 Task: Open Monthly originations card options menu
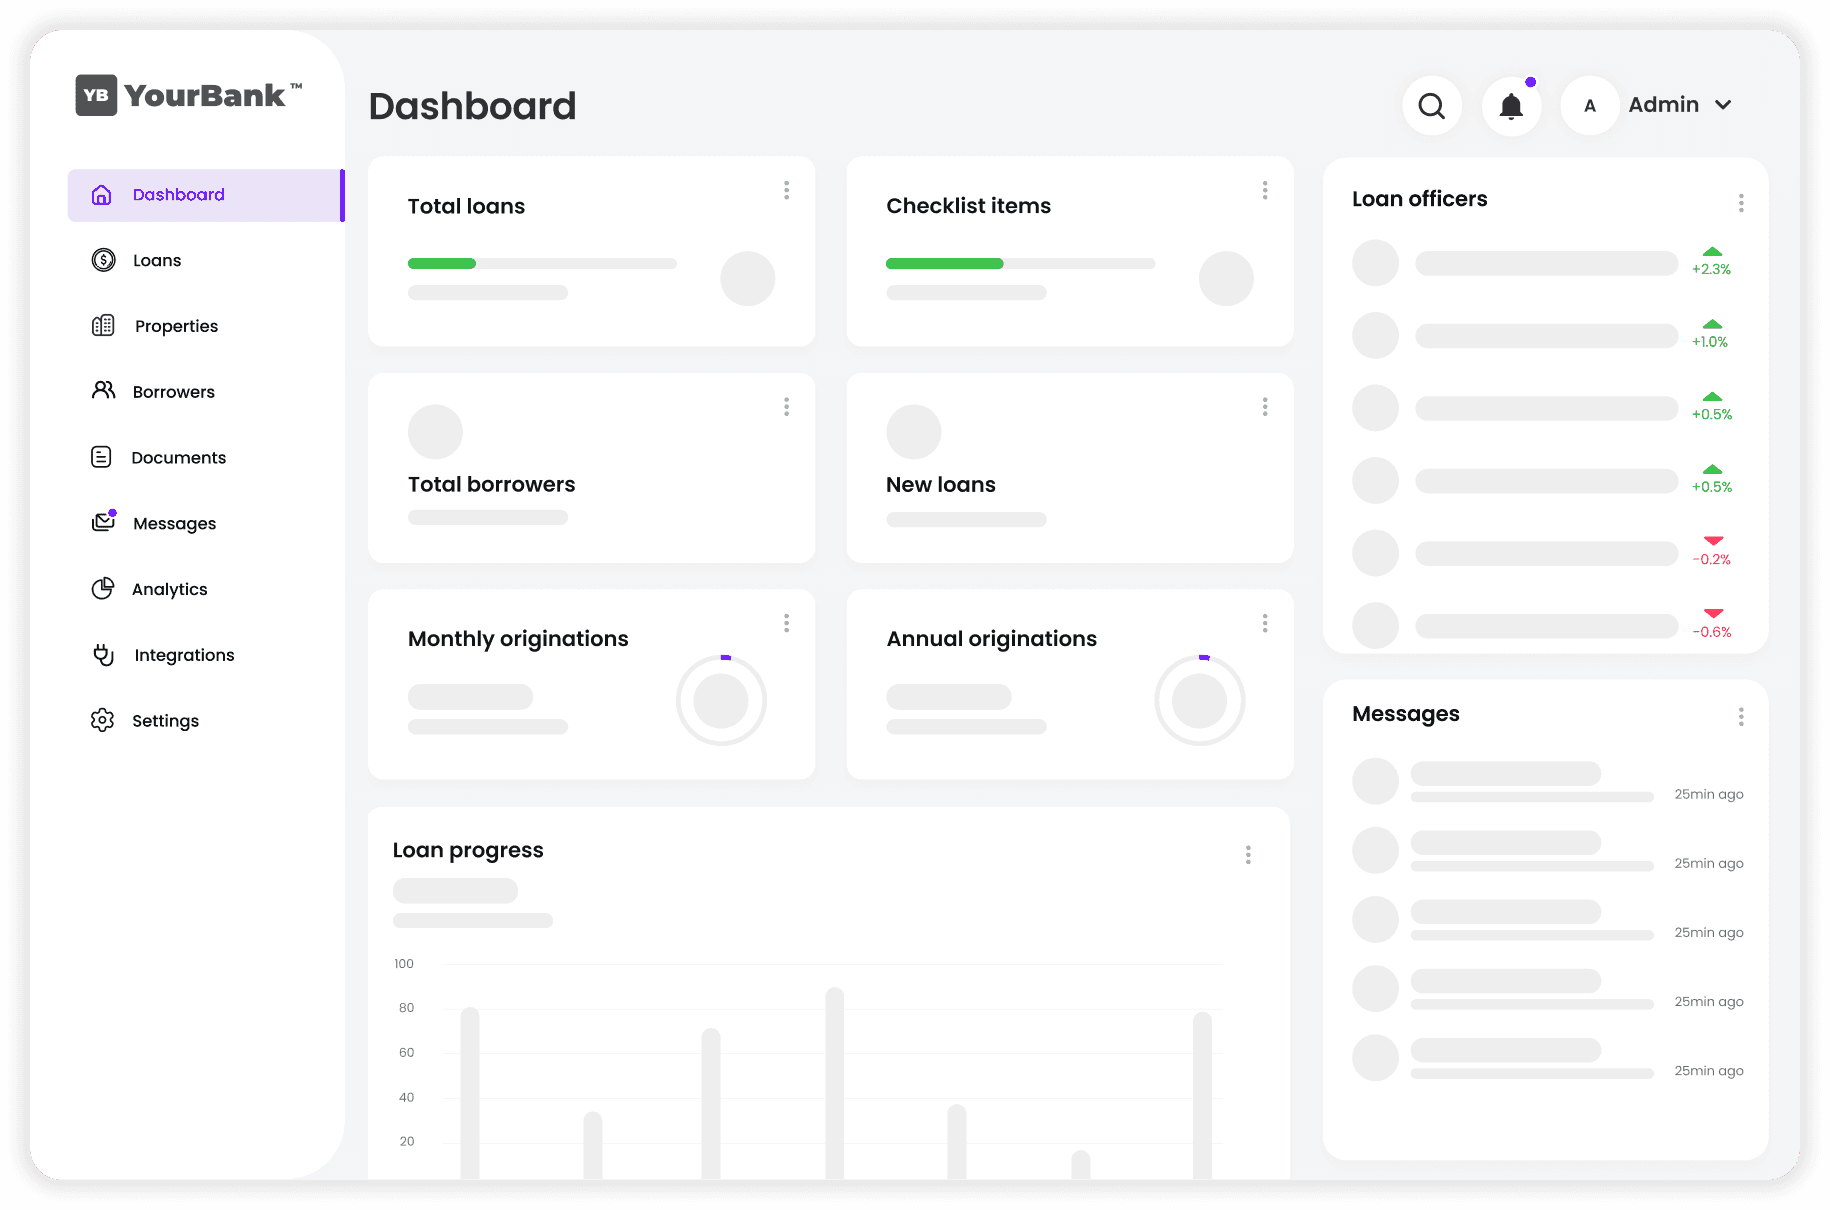787,624
